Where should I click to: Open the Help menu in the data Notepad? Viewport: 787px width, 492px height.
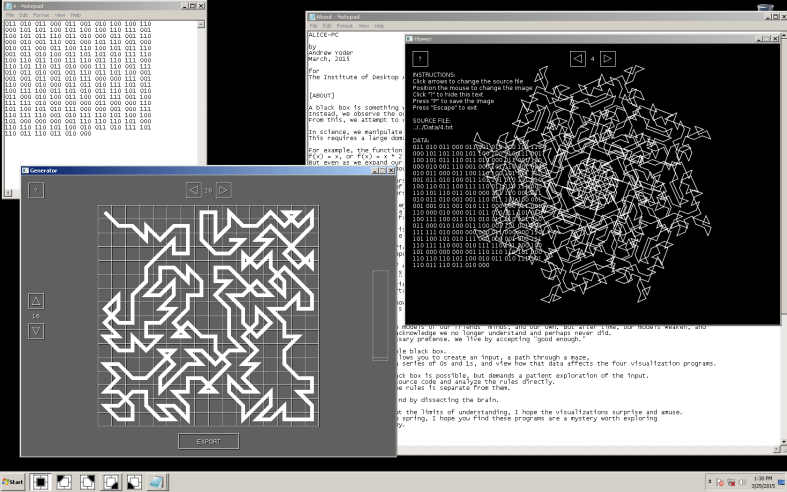pyautogui.click(x=77, y=15)
